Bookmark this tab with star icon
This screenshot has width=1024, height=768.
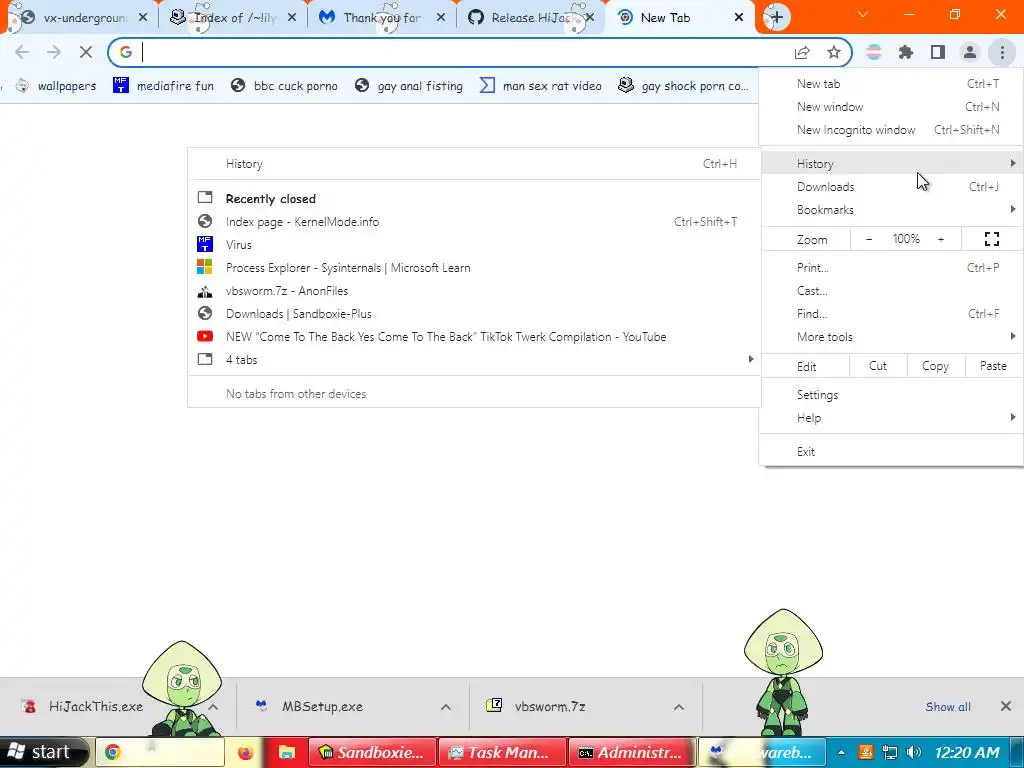tap(834, 52)
